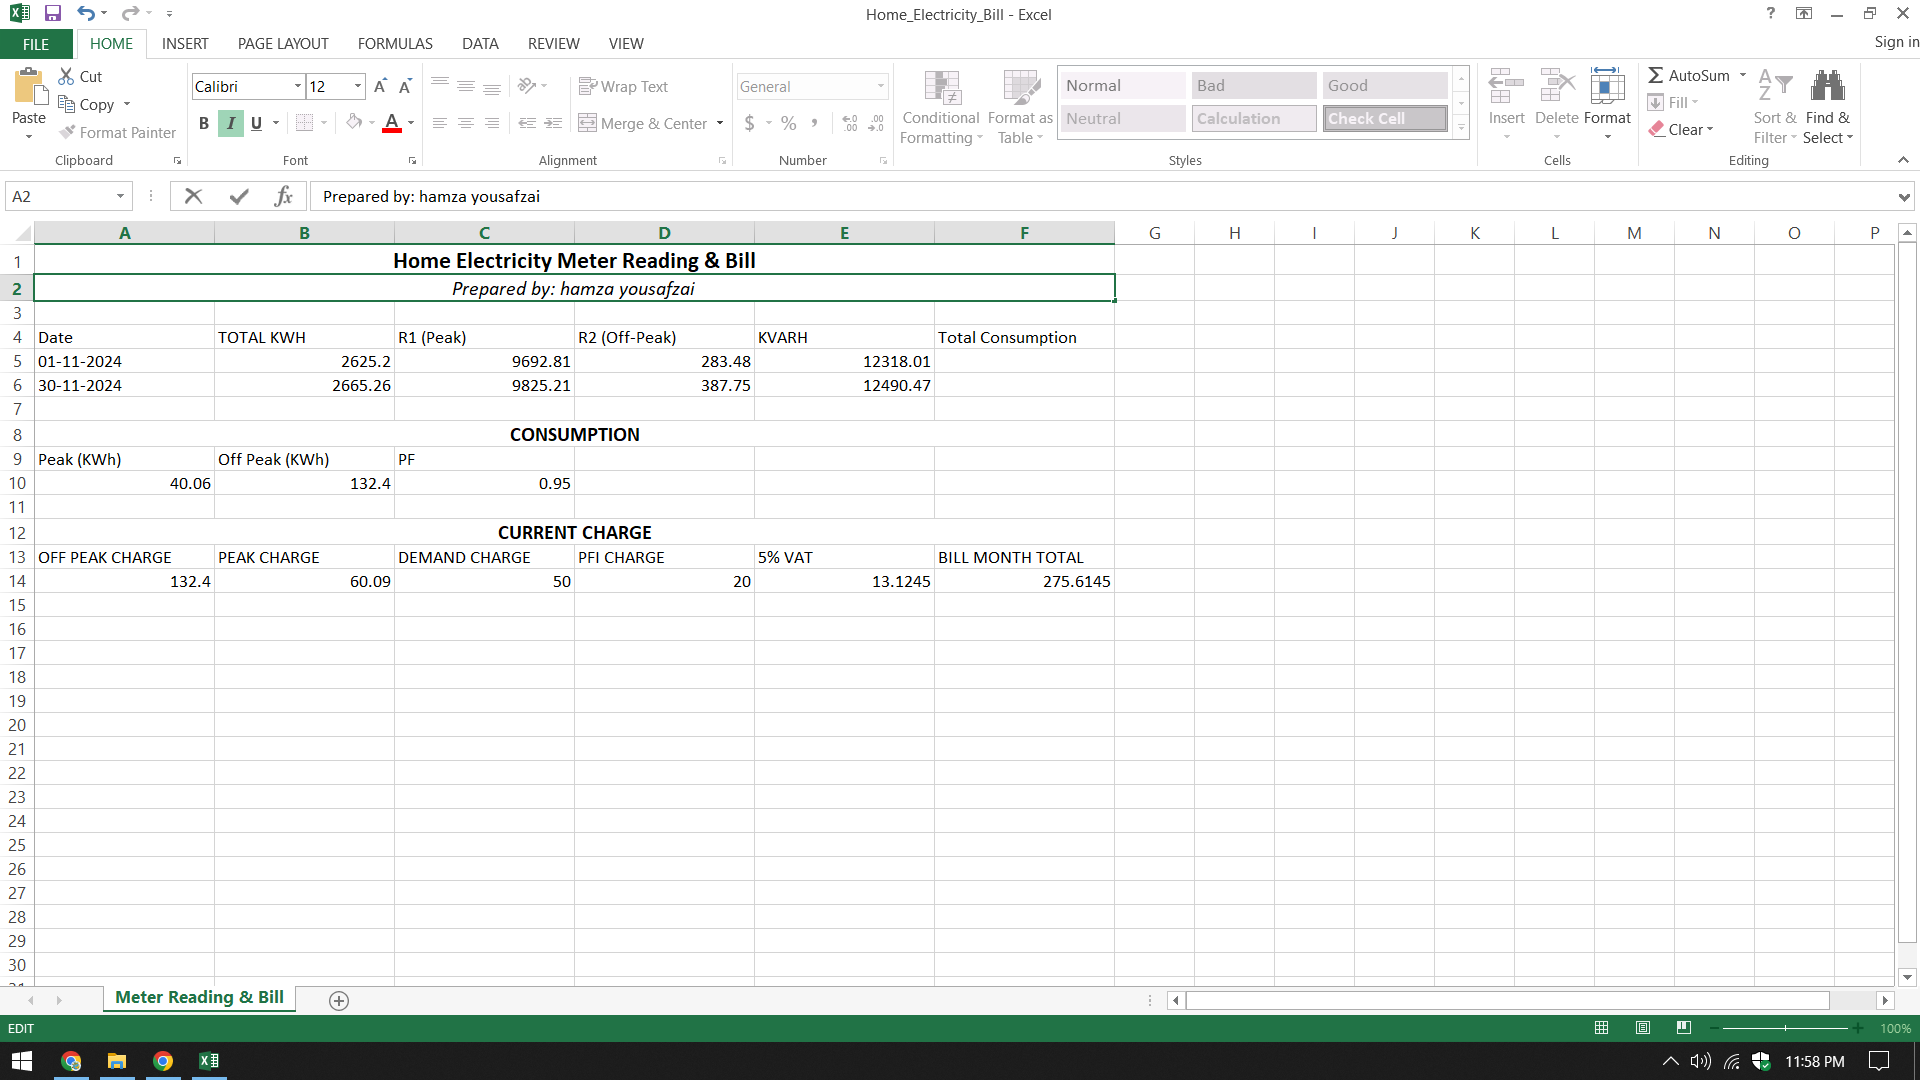Click the Redo arrow icon
The height and width of the screenshot is (1080, 1920).
[x=130, y=14]
